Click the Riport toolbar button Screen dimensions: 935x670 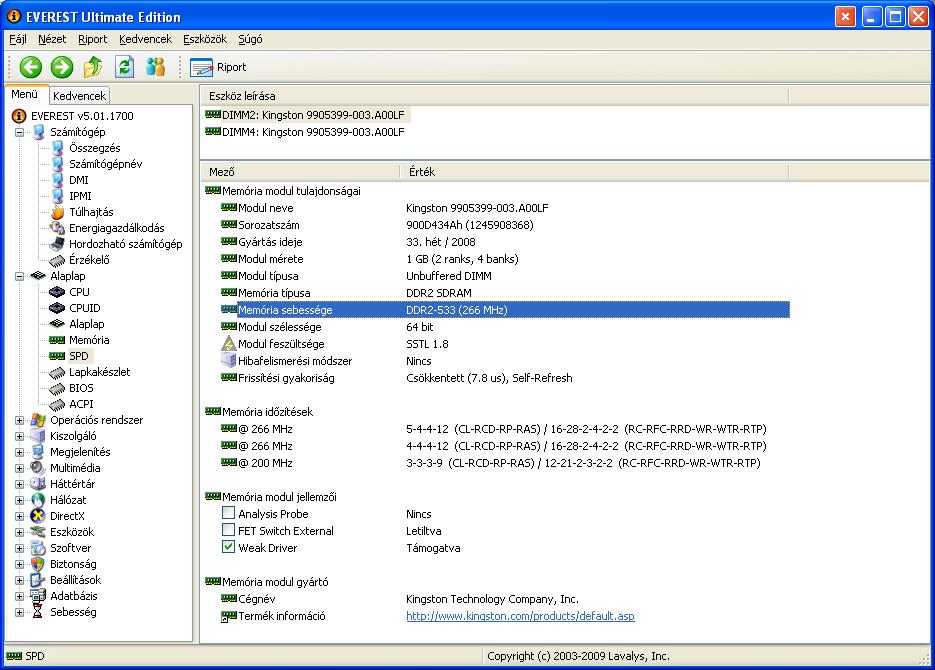tap(218, 67)
